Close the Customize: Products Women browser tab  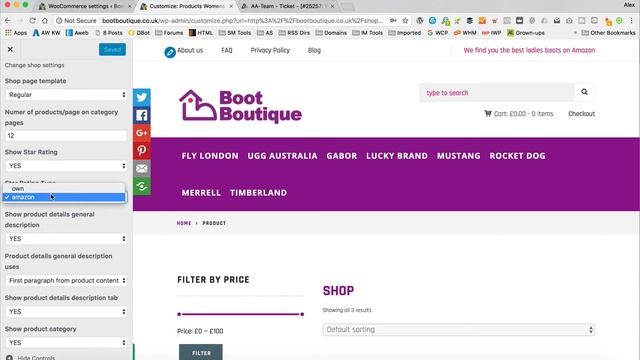tap(231, 6)
